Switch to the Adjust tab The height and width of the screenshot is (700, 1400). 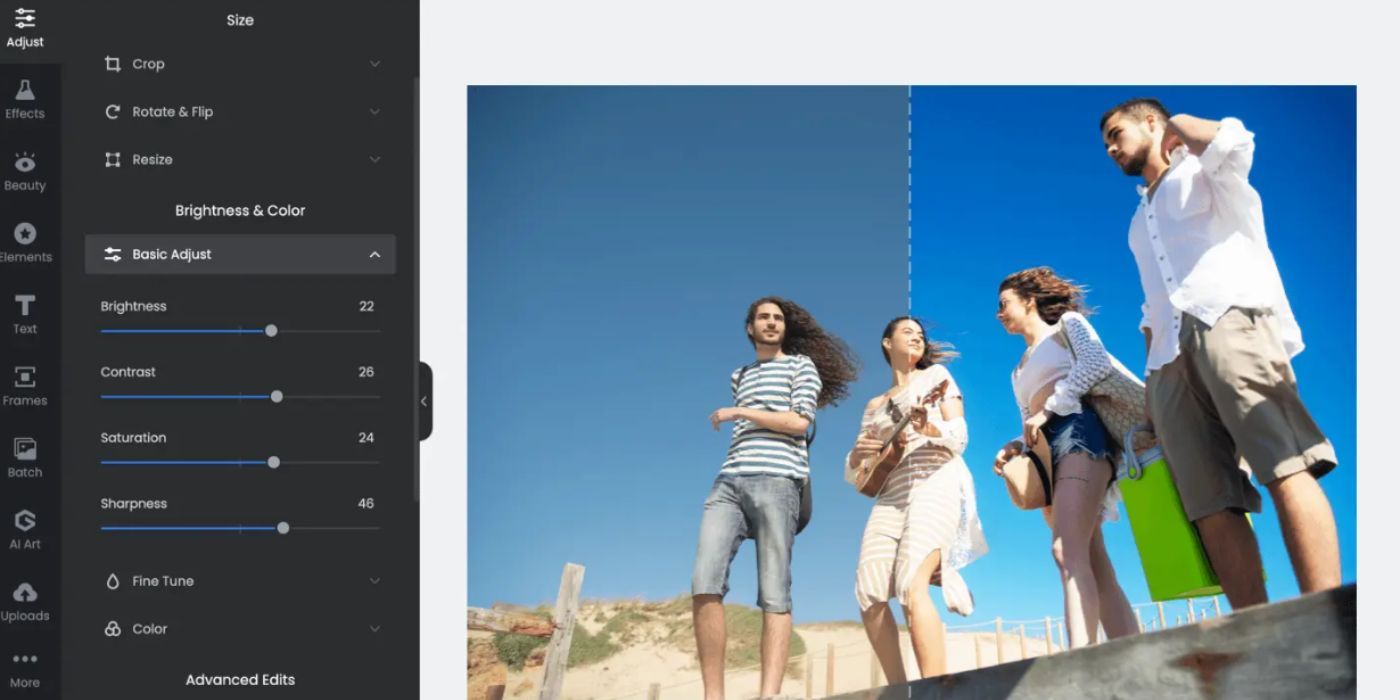click(x=25, y=26)
